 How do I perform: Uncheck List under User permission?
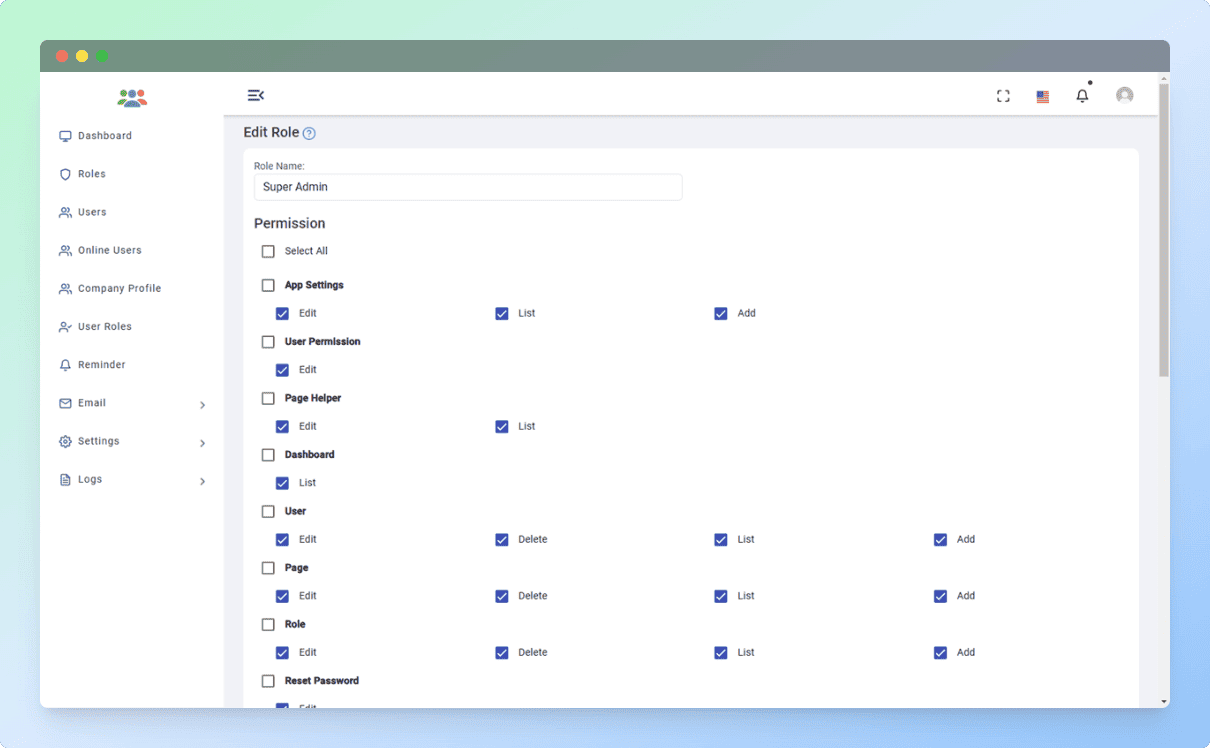721,539
